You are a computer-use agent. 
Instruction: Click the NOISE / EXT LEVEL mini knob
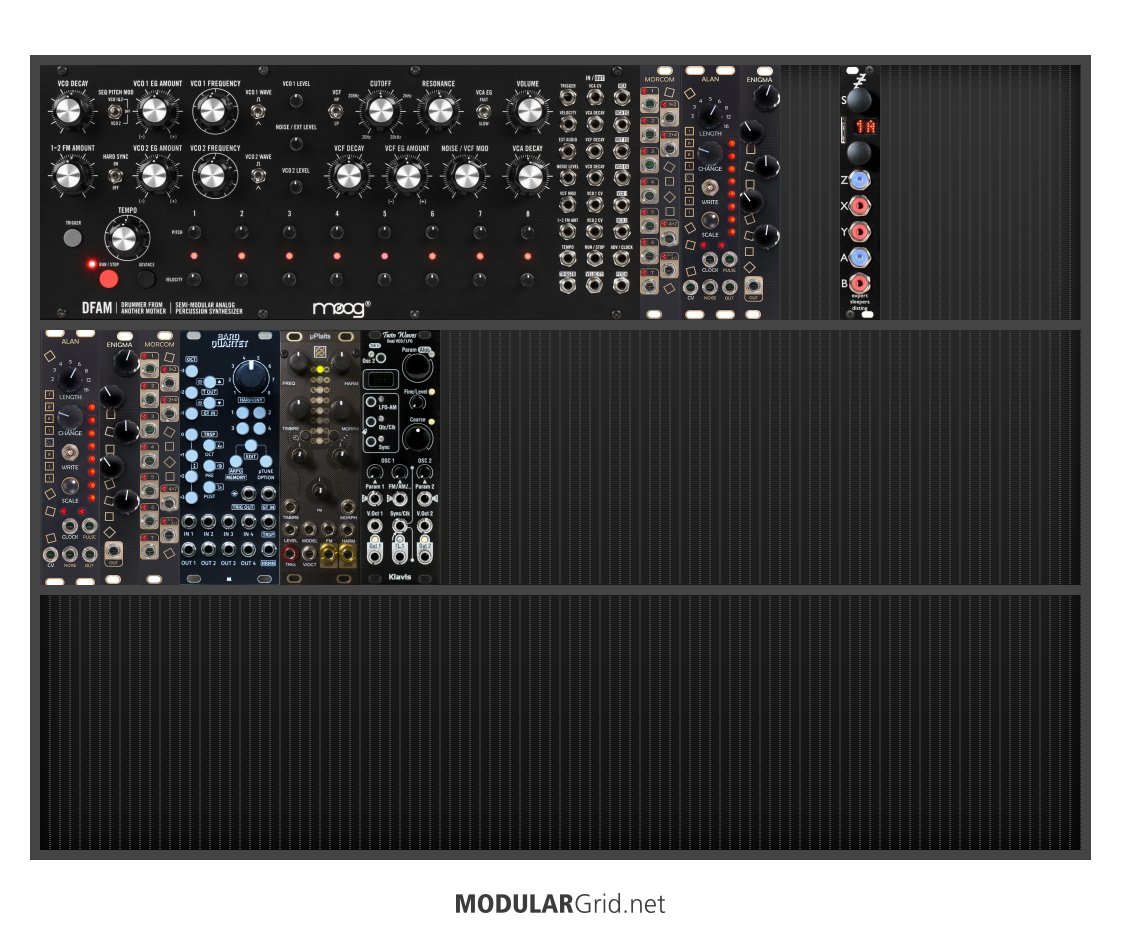[x=296, y=144]
